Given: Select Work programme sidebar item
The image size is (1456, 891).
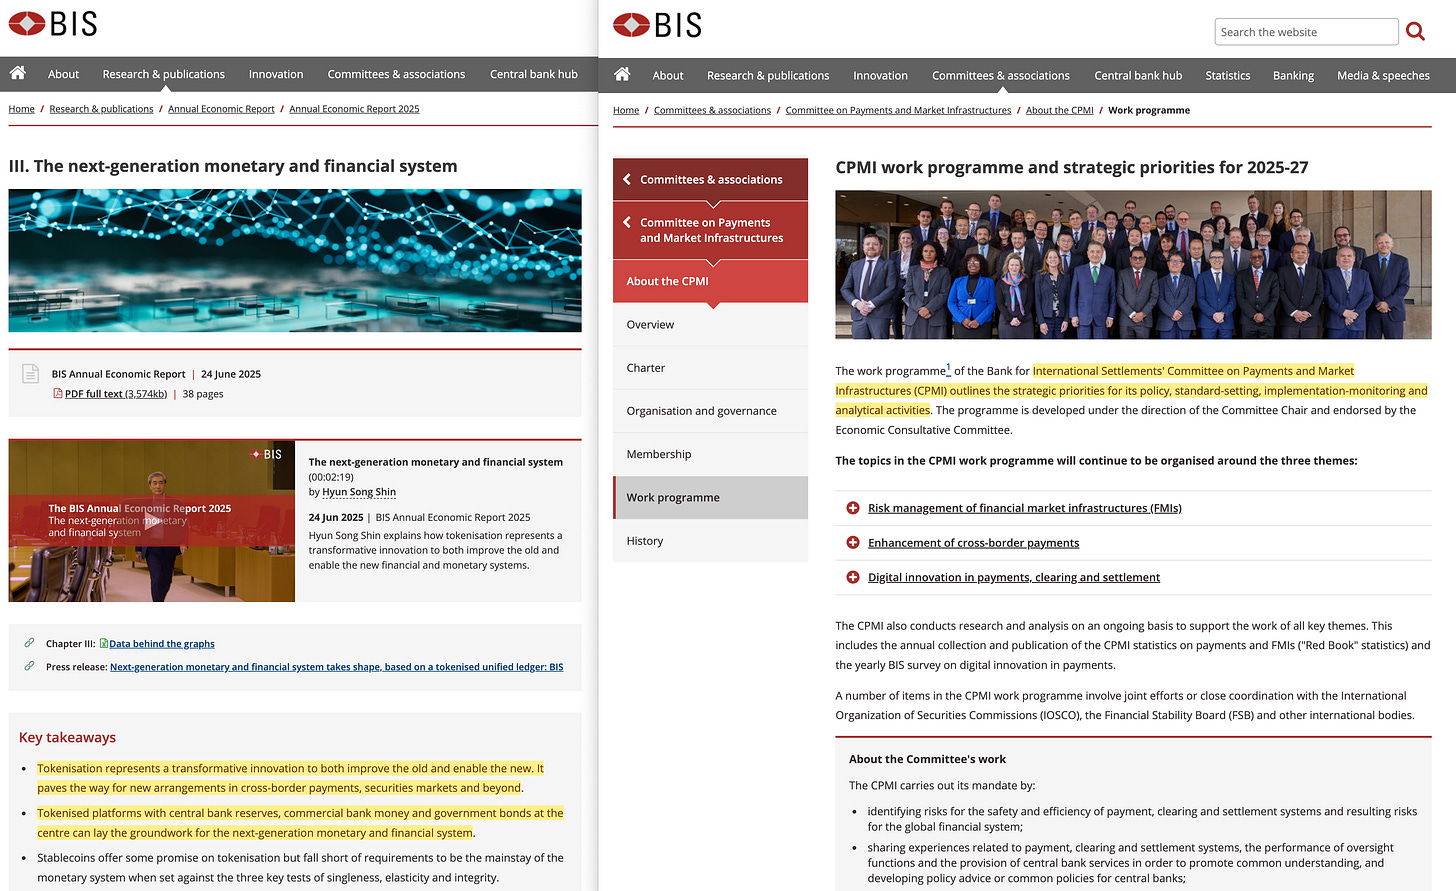Looking at the screenshot, I should point(710,497).
